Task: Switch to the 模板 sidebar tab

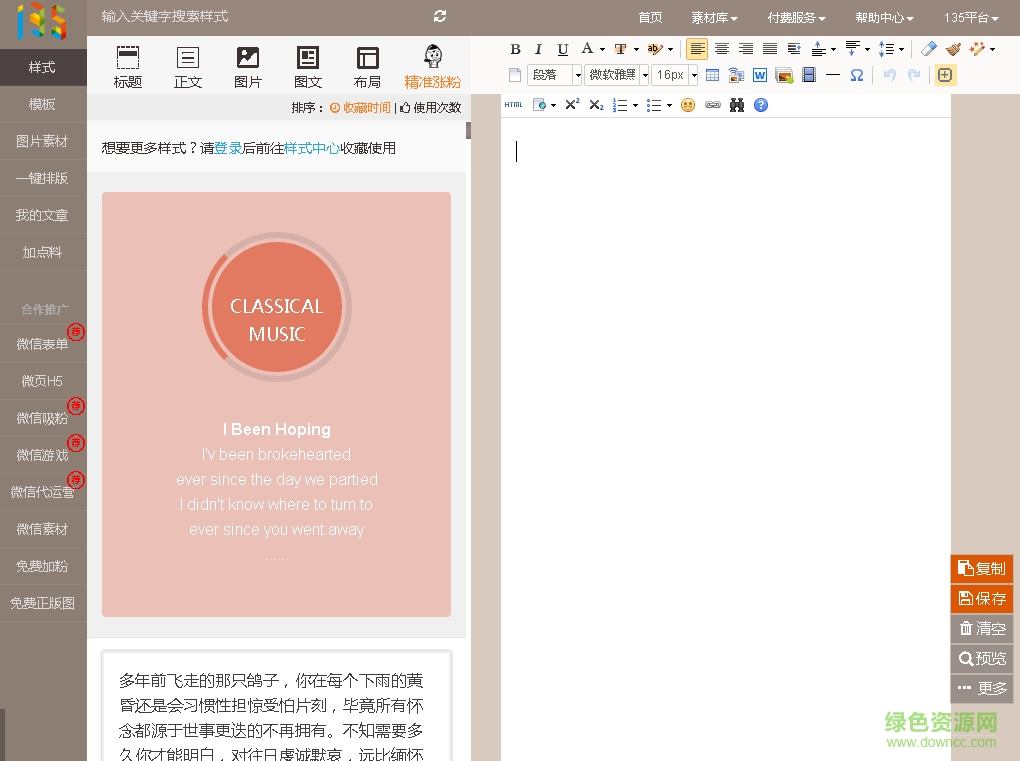Action: pyautogui.click(x=42, y=104)
